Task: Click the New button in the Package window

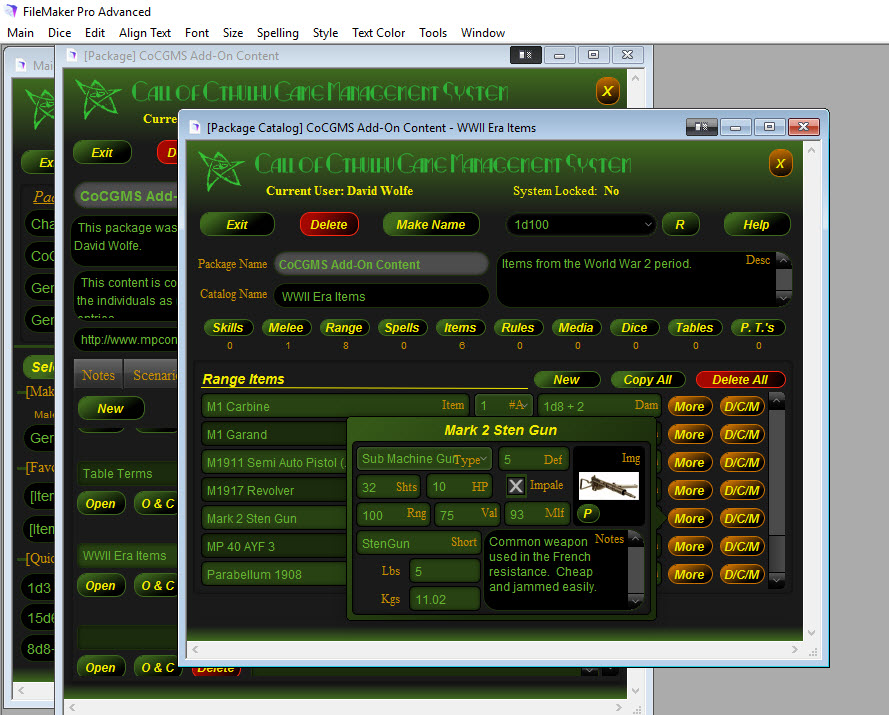Action: click(x=111, y=408)
